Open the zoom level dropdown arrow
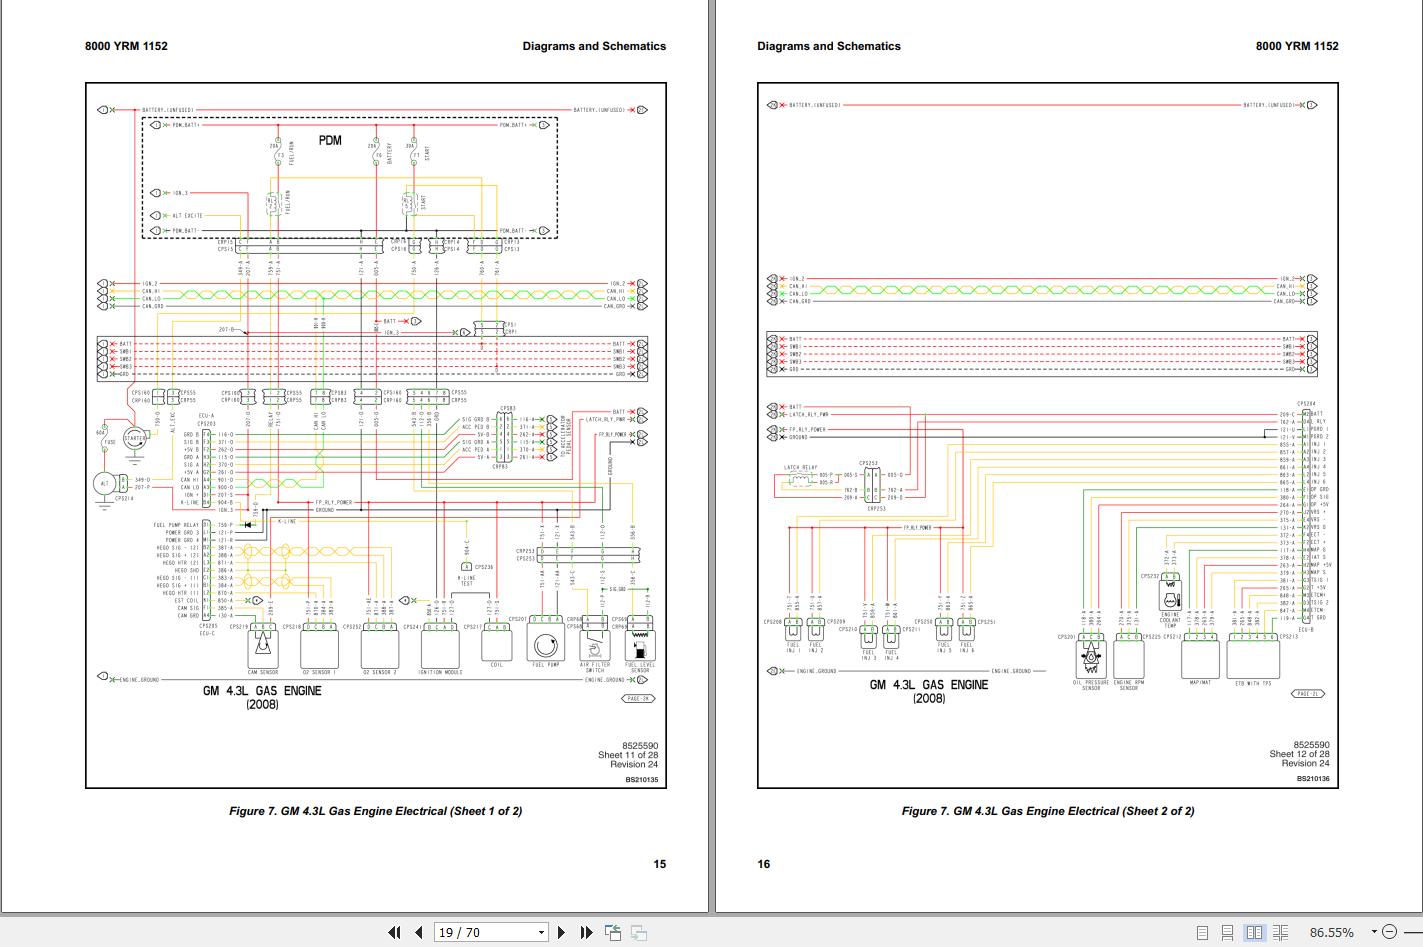 click(1374, 932)
